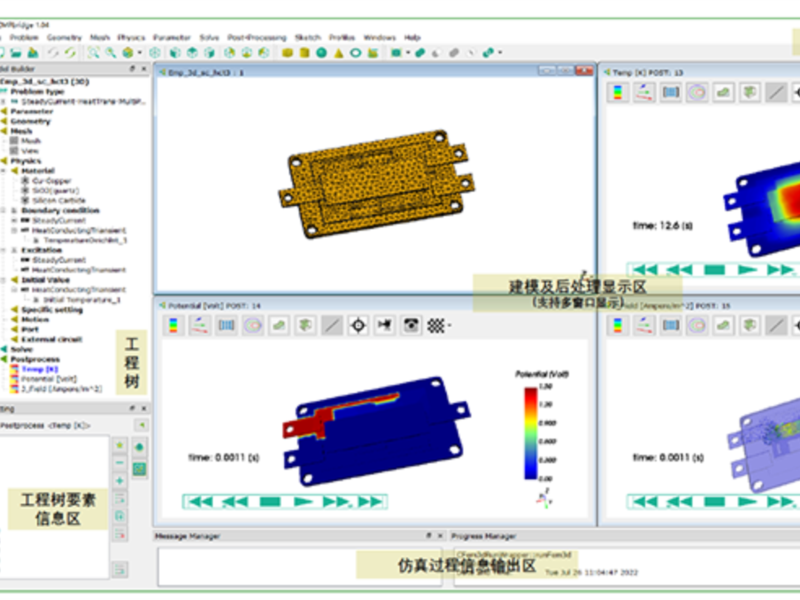
Task: Click the camera snapshot icon in Potential window
Action: [x=410, y=325]
